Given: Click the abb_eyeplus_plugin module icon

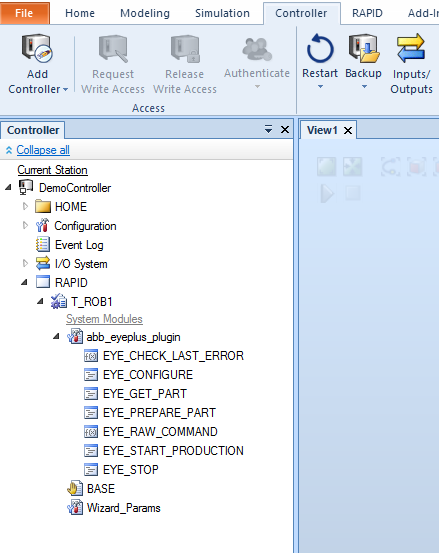Looking at the screenshot, I should (75, 336).
